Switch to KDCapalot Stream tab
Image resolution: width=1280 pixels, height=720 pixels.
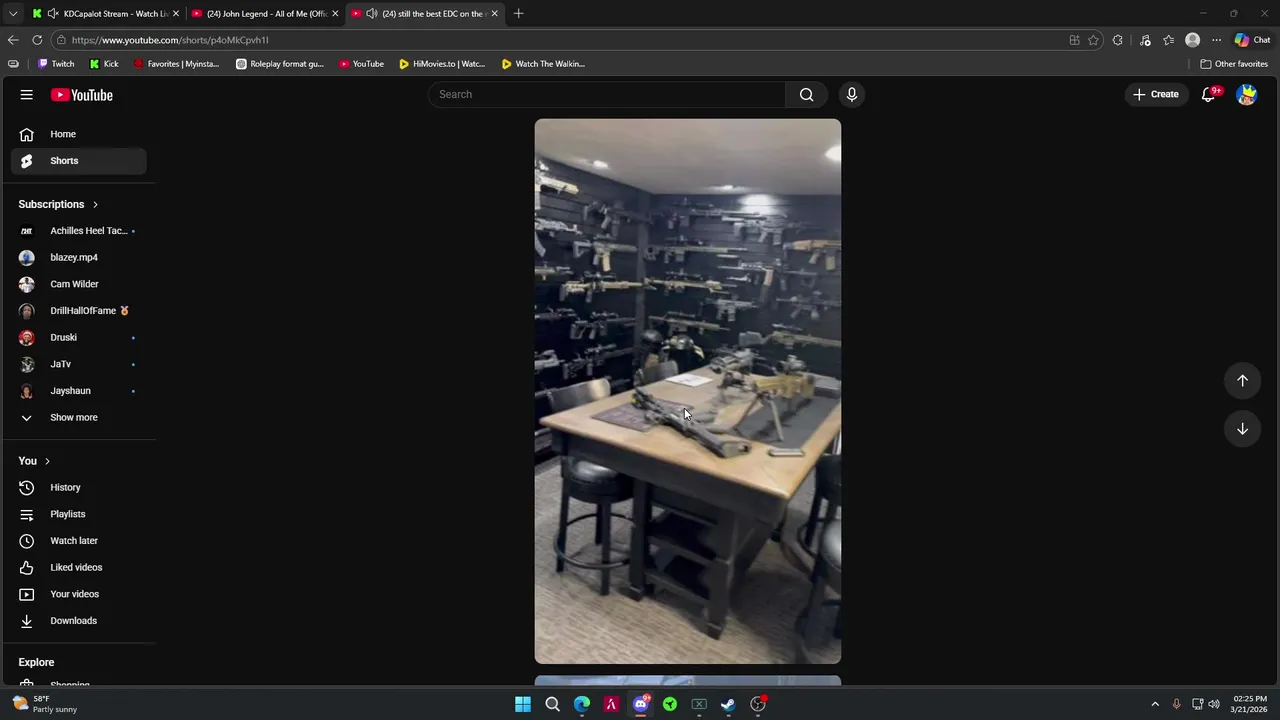[105, 14]
